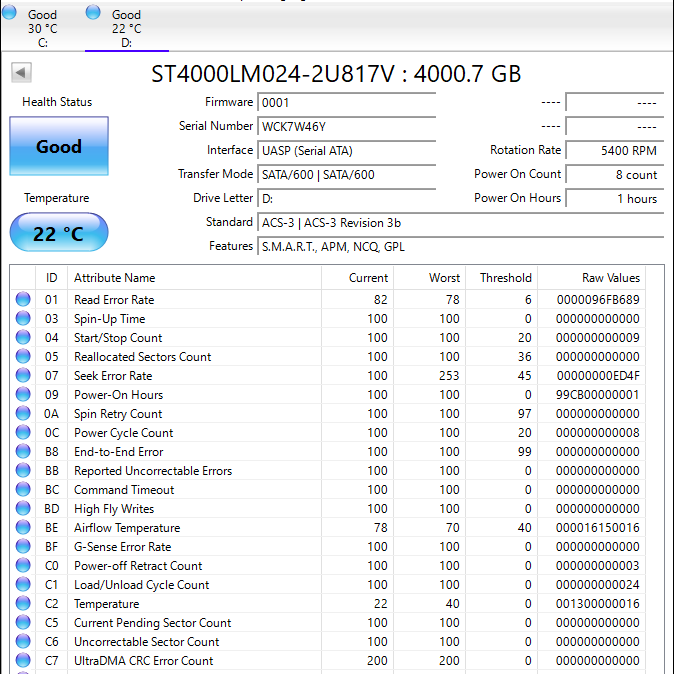Click status orb of G-Sense Error Rate row

[x=23, y=546]
